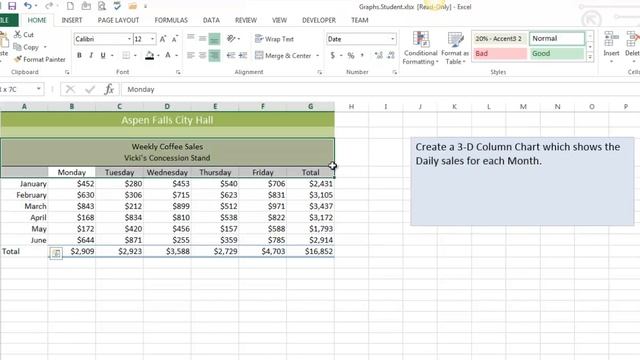Apply Fill Color with the paint bucket

click(x=149, y=55)
